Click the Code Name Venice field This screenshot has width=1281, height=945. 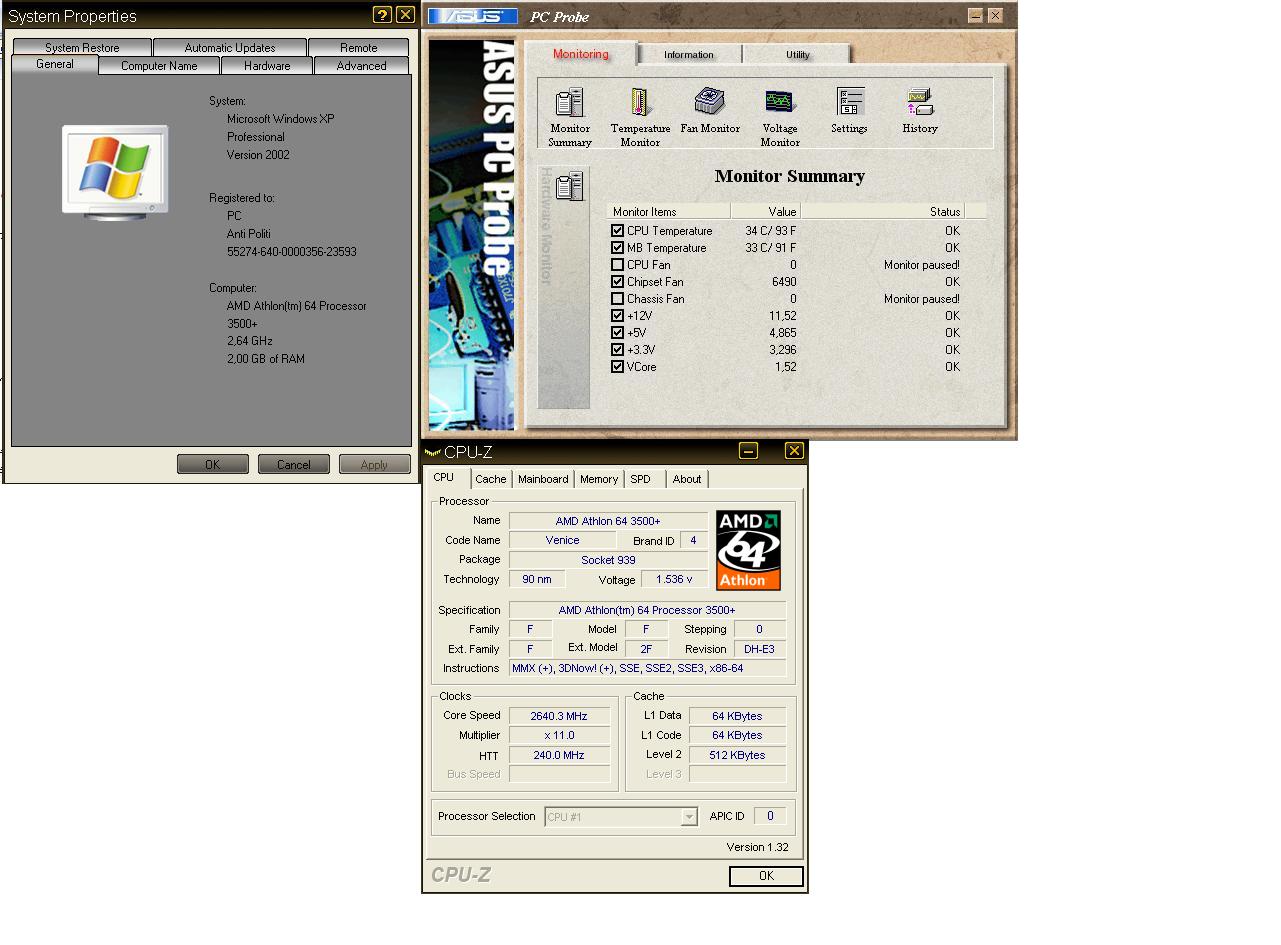click(562, 540)
